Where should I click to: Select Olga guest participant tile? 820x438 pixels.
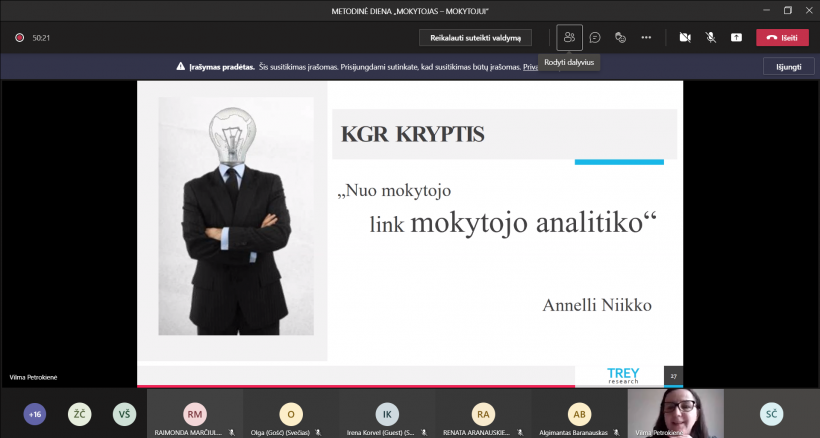(291, 413)
